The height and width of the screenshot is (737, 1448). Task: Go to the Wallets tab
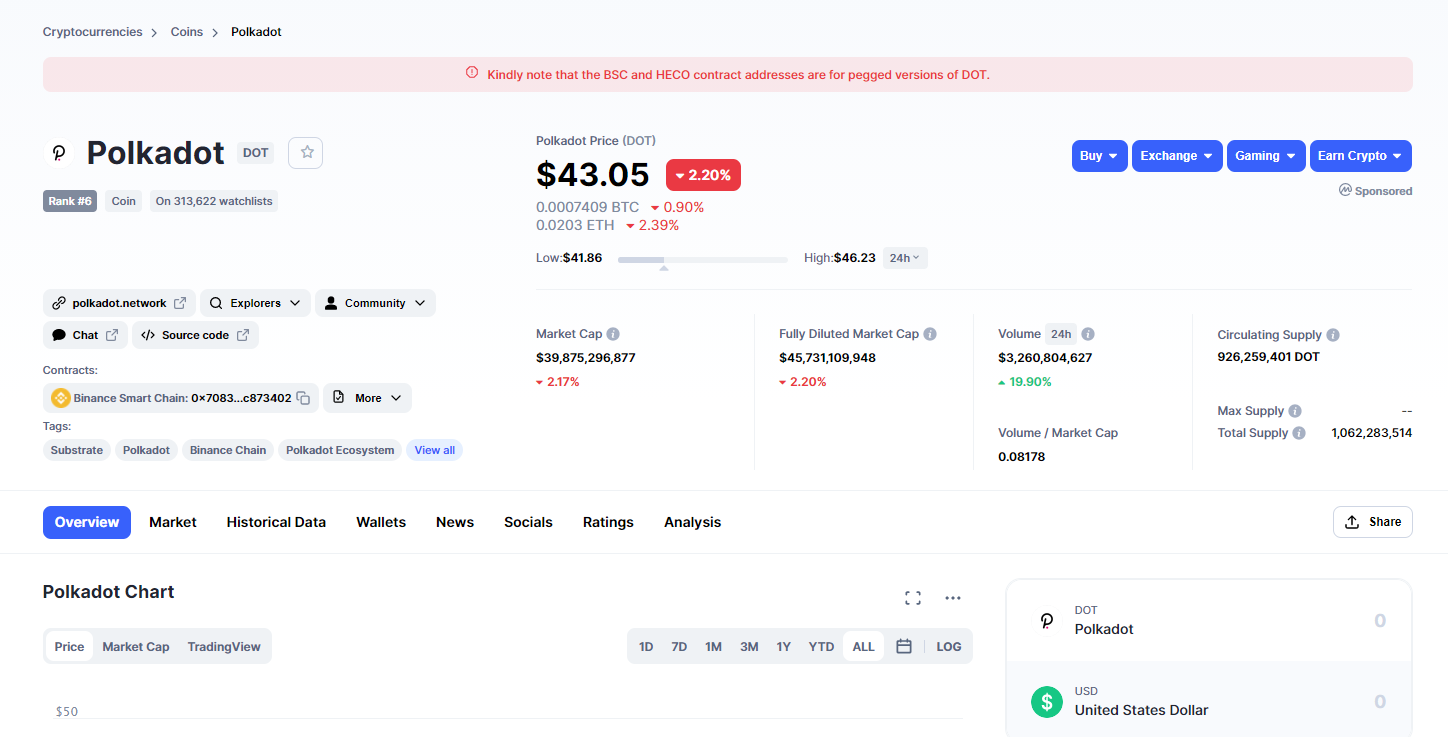pos(381,522)
